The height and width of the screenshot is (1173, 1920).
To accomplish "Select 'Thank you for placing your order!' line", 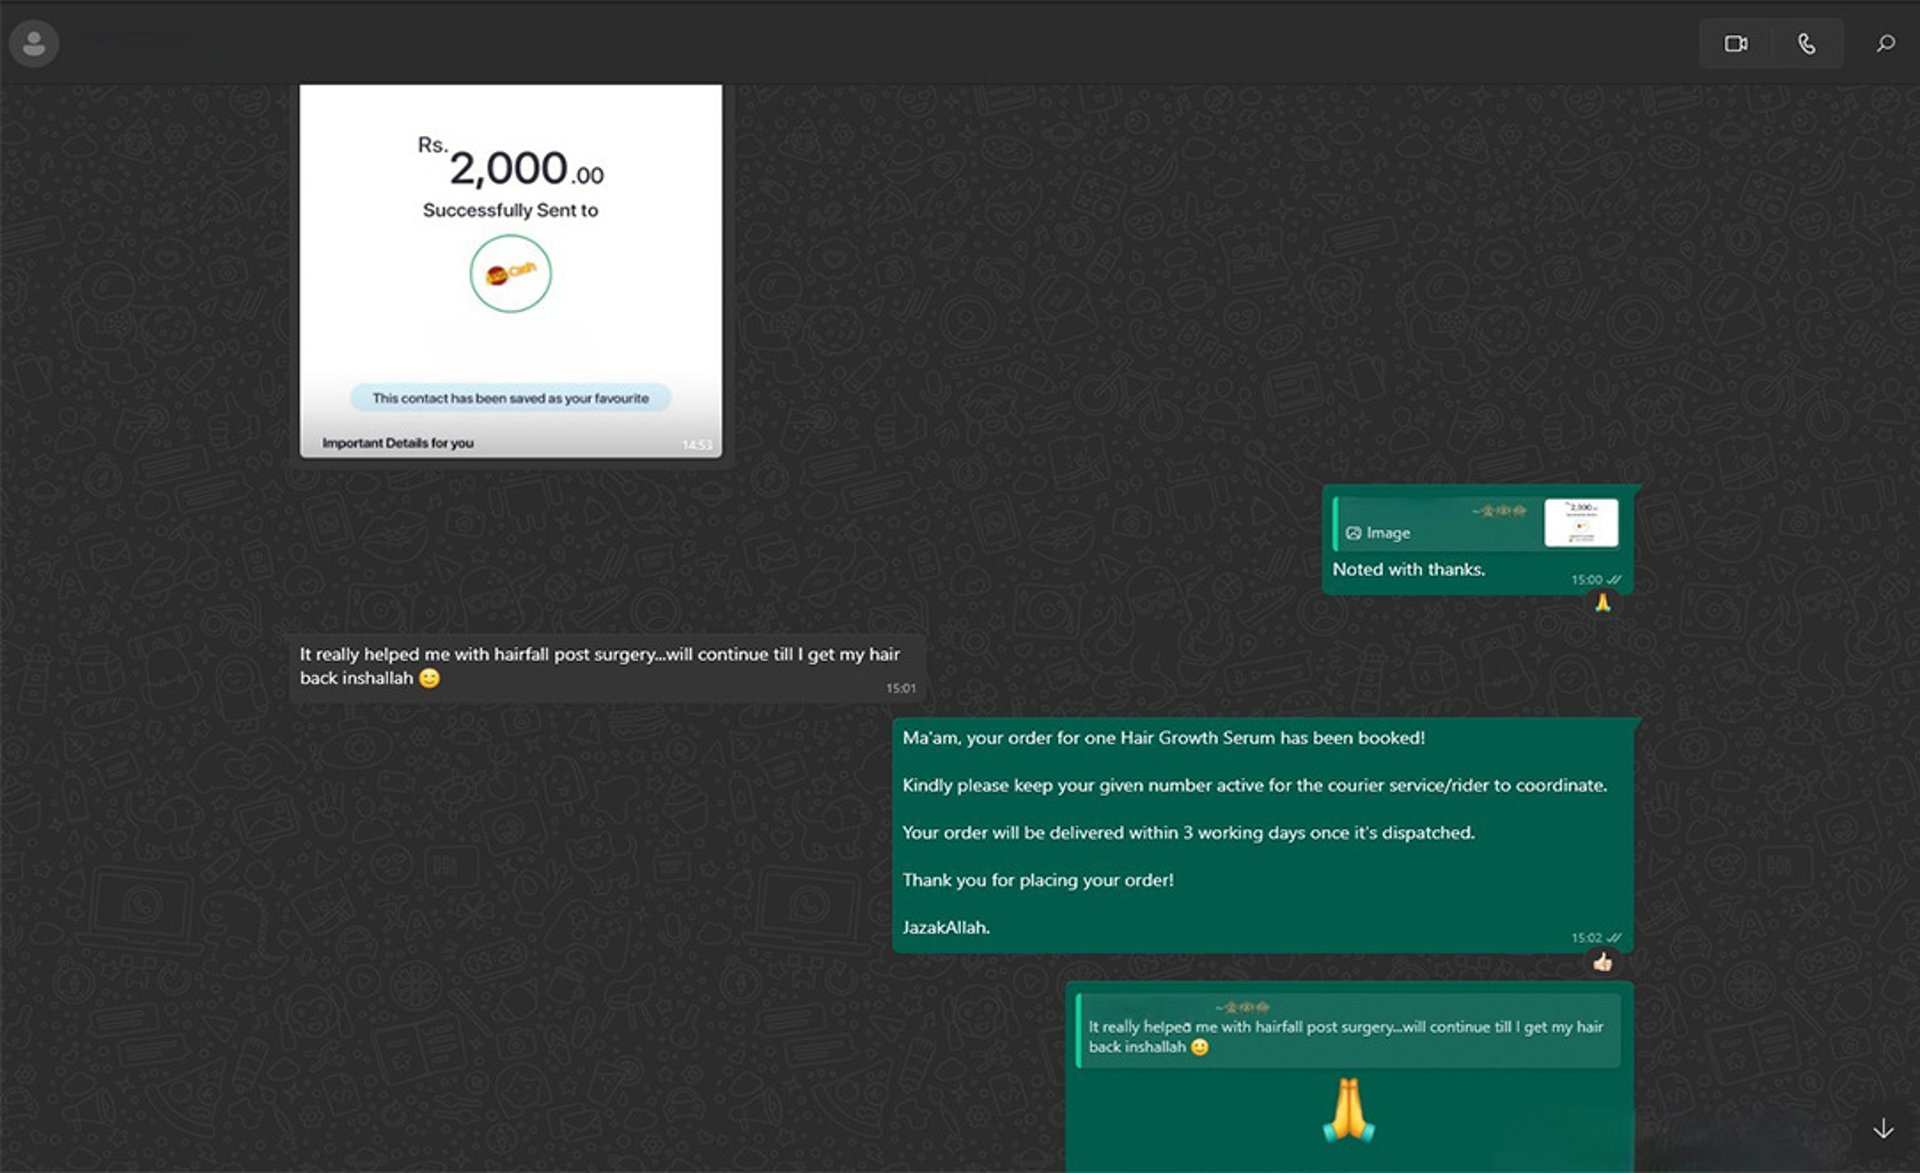I will pyautogui.click(x=1037, y=880).
